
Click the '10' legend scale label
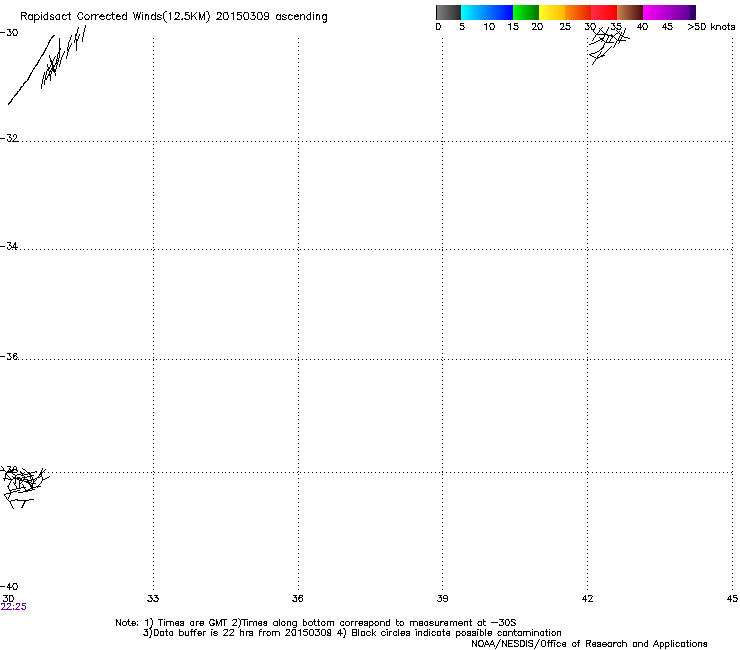489,27
